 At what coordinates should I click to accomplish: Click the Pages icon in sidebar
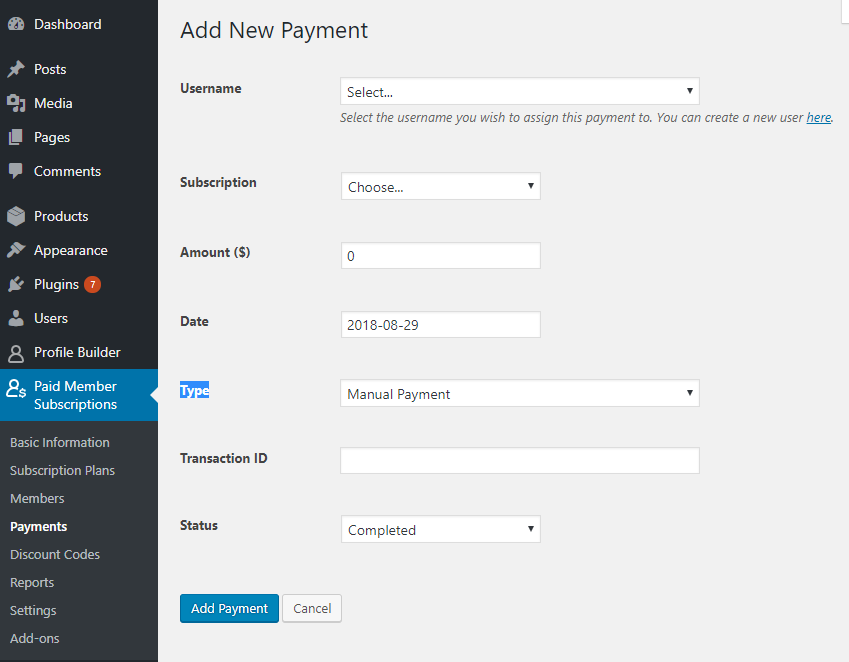(16, 137)
